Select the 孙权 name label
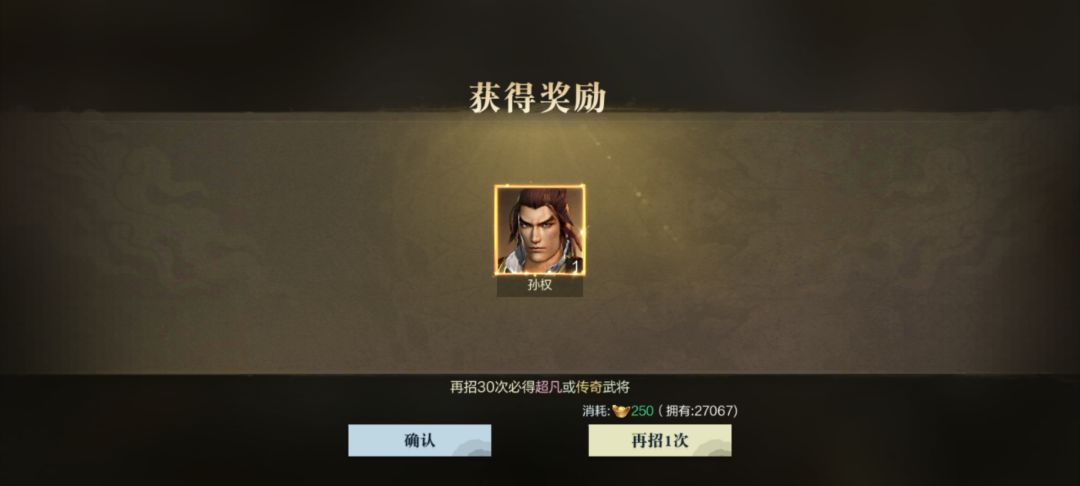The width and height of the screenshot is (1080, 486). point(539,286)
